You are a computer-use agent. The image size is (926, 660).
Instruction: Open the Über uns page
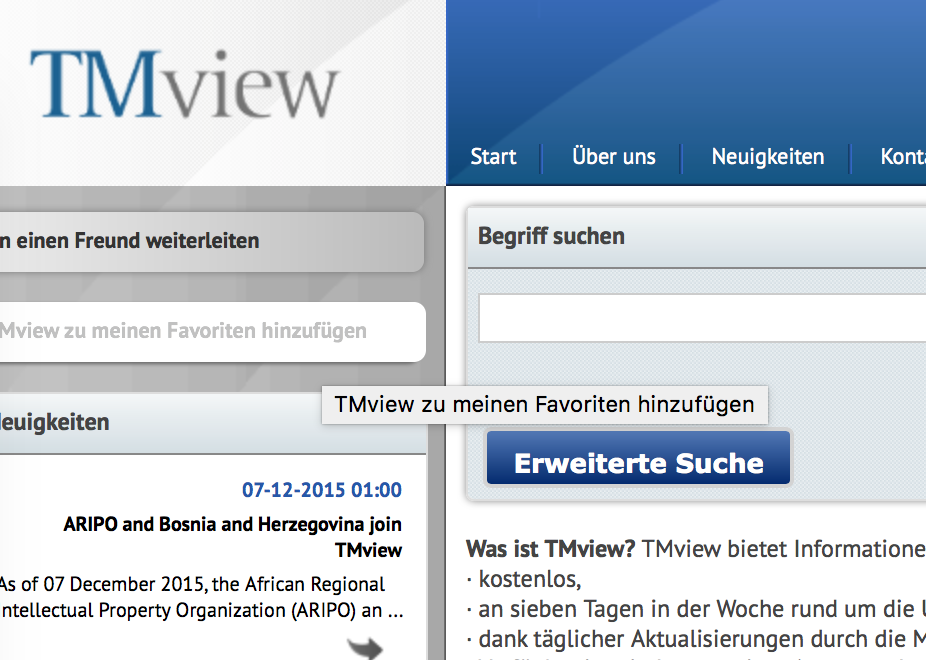(x=614, y=157)
